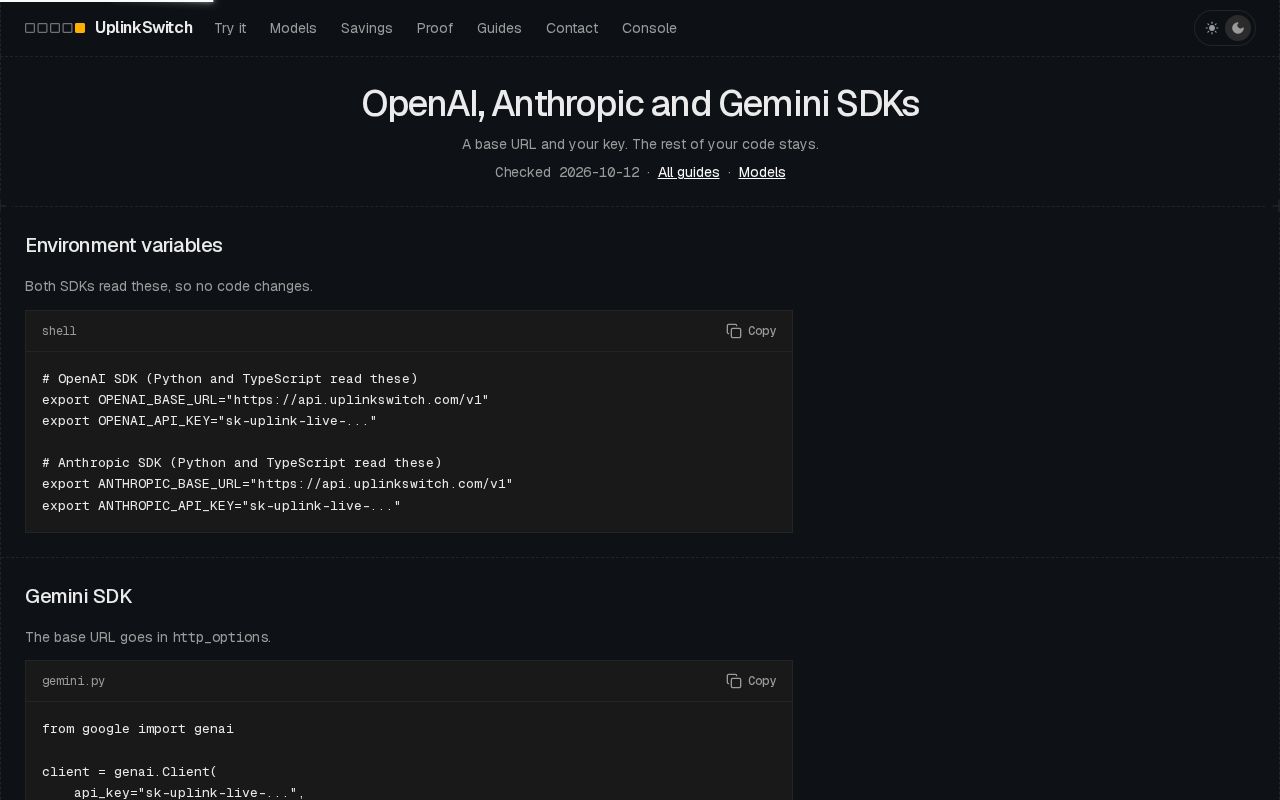Click the main page title heading
The height and width of the screenshot is (800, 1280).
tap(640, 104)
